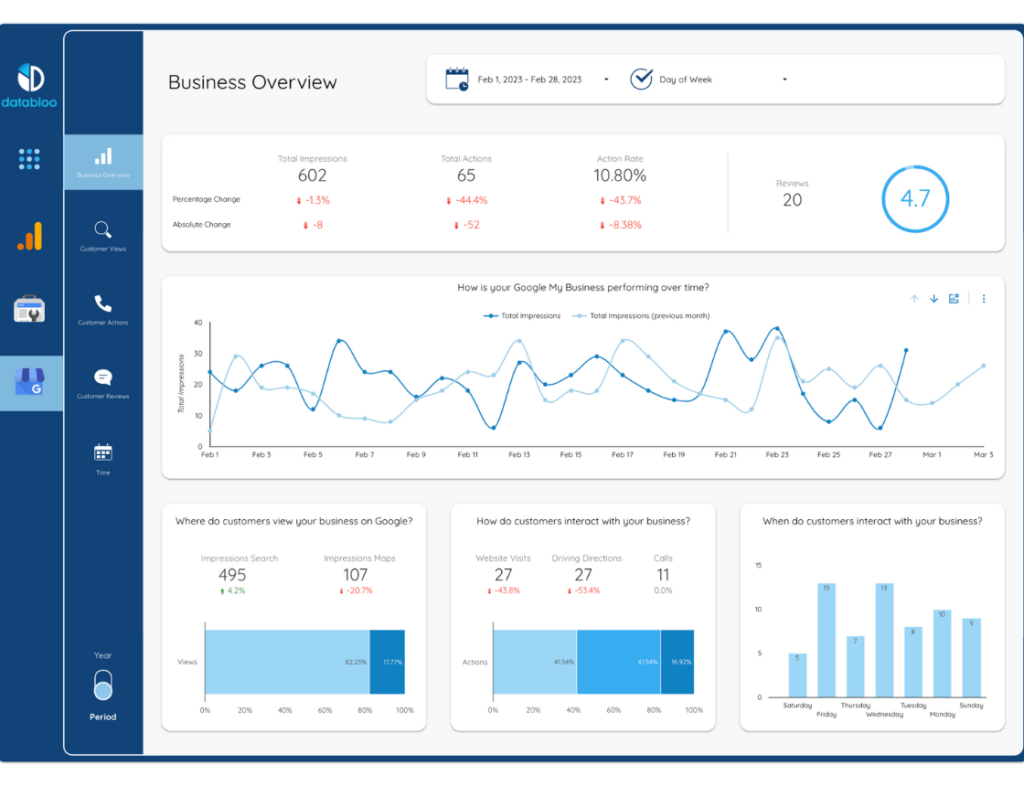Click the 17.77% dark views bar segment

coord(387,662)
